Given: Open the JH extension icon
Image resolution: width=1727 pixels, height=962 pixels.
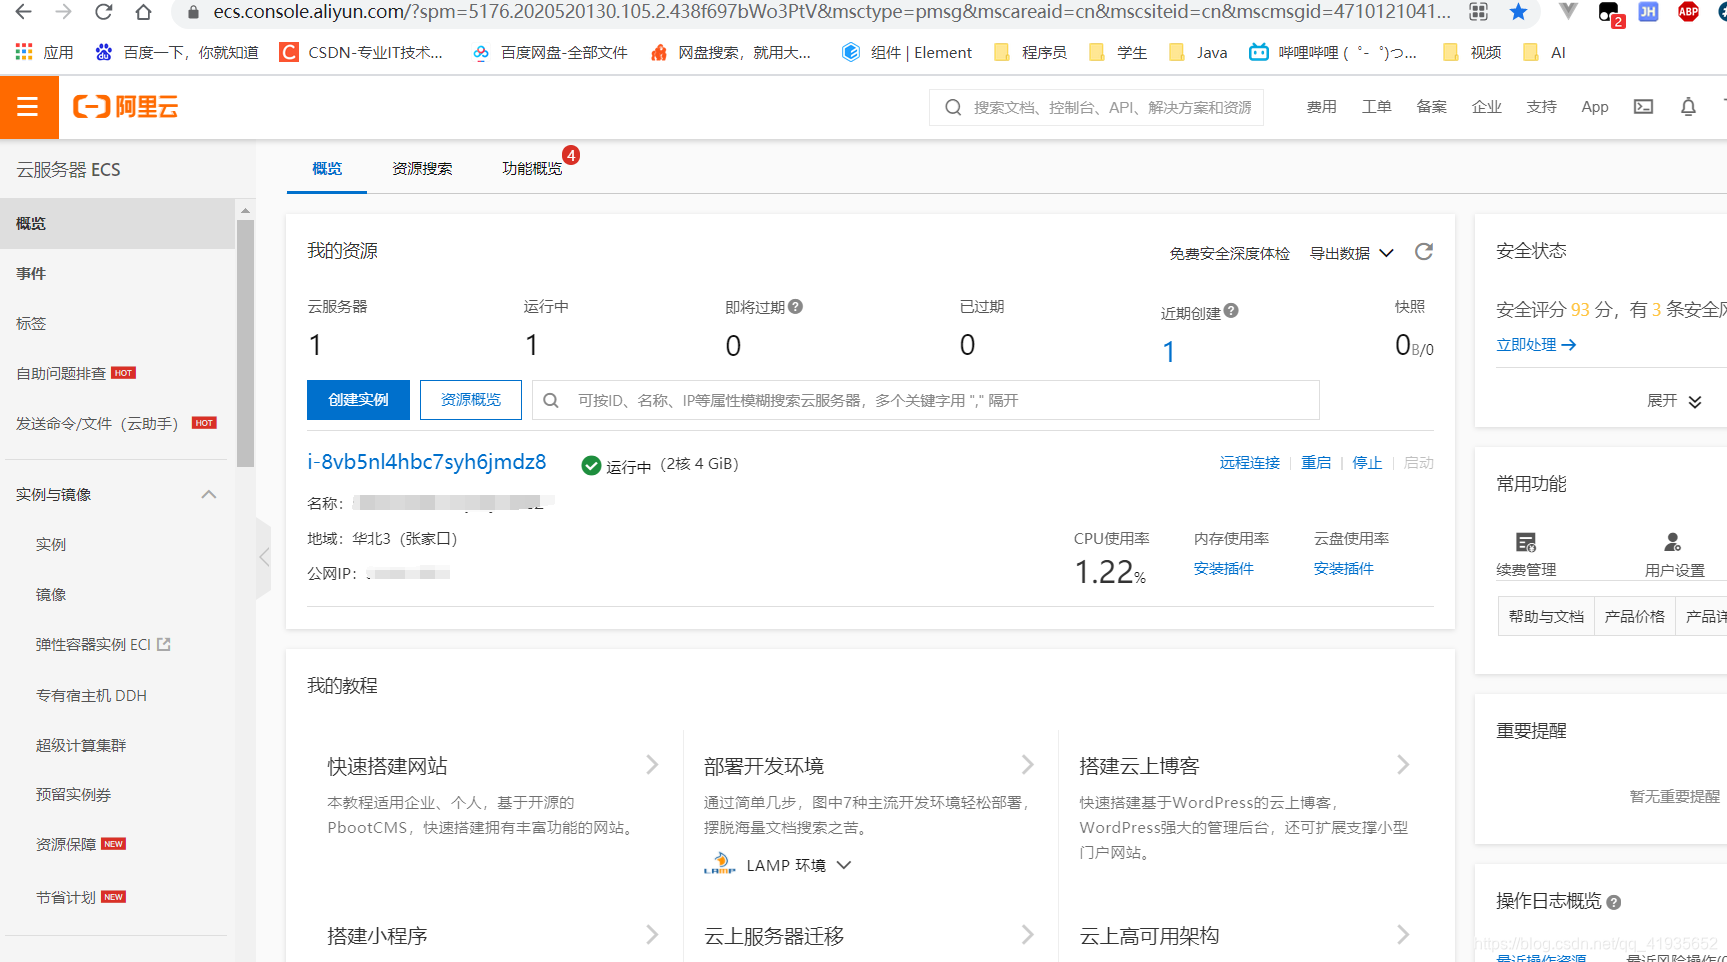Looking at the screenshot, I should coord(1648,12).
